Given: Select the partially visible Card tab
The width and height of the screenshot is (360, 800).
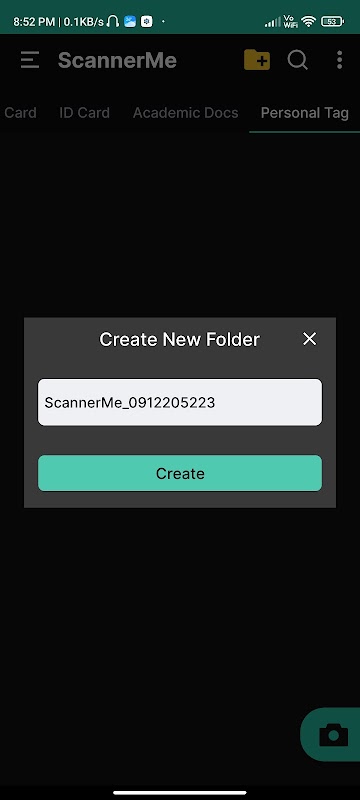Looking at the screenshot, I should [19, 113].
